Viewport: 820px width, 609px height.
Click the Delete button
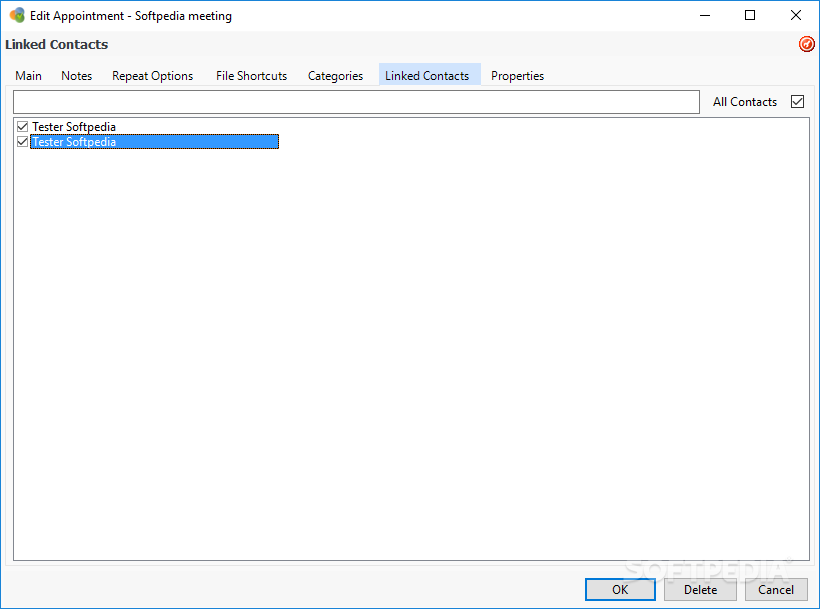[x=700, y=590]
